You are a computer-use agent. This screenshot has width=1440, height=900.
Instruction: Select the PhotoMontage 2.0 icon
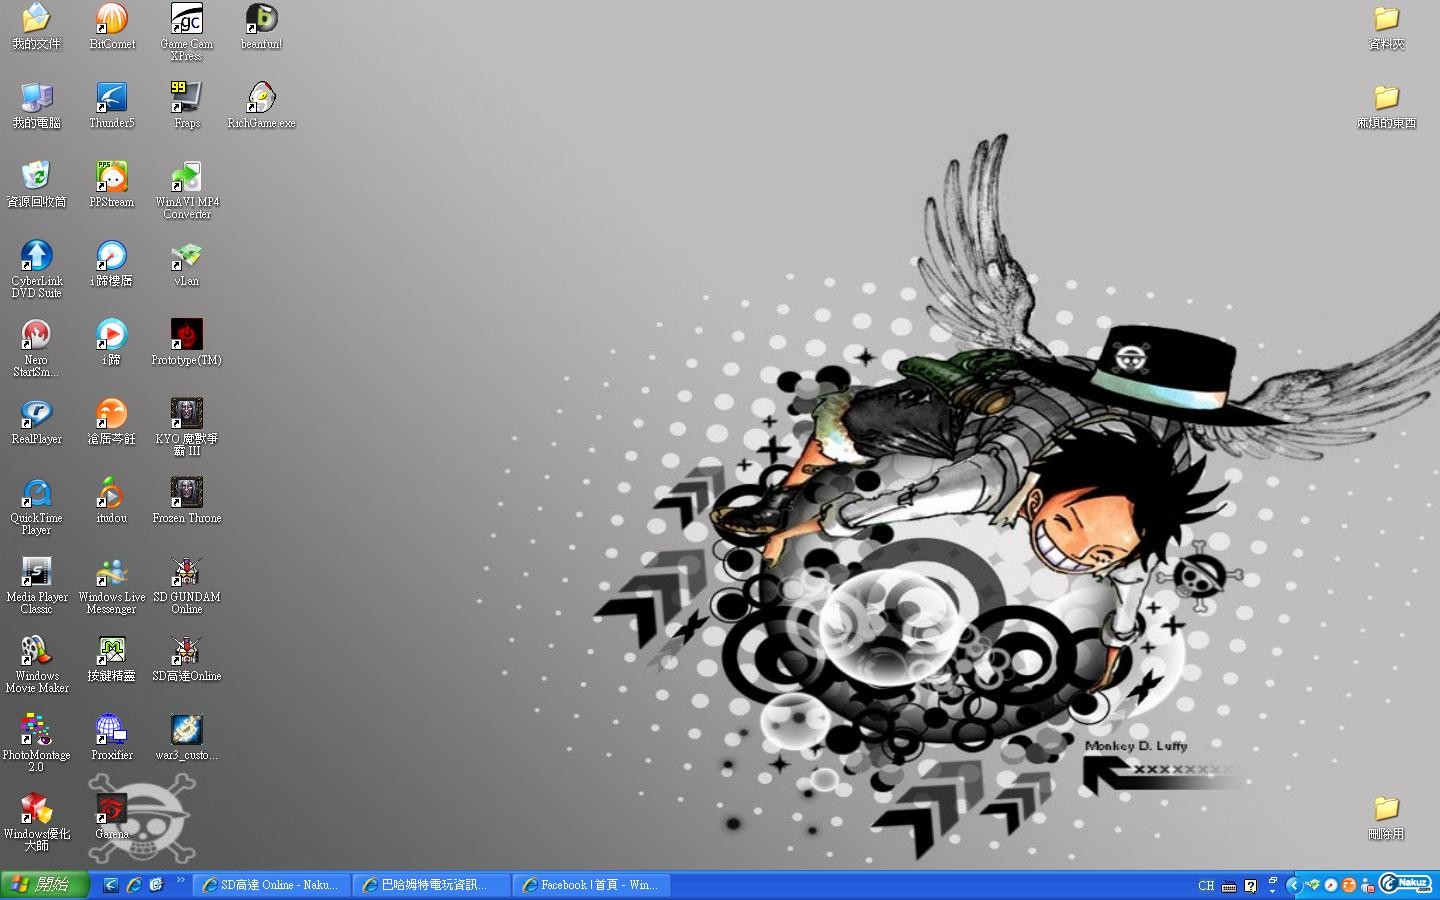coord(37,743)
